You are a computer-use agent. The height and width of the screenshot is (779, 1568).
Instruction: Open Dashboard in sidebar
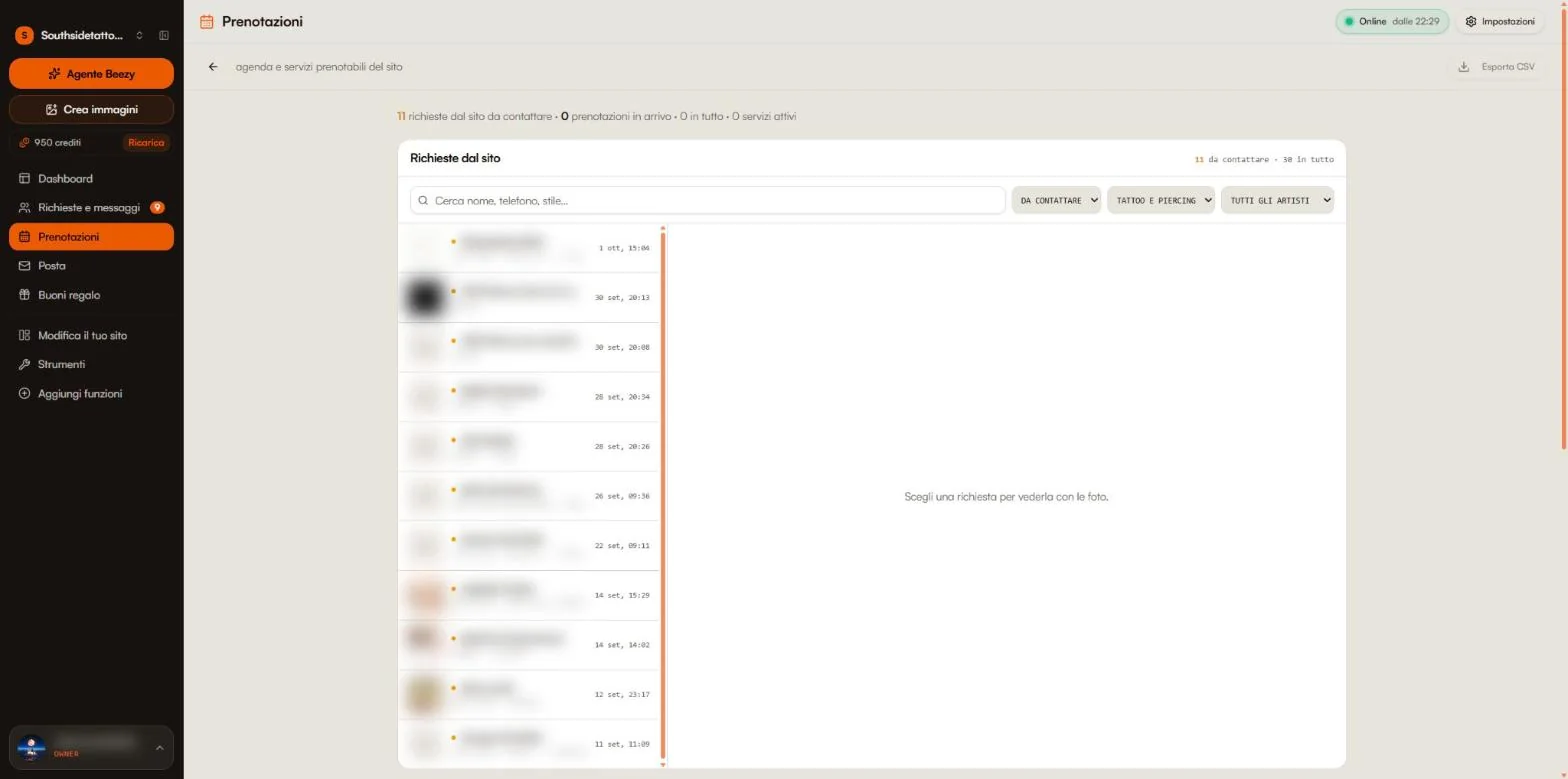coord(91,179)
